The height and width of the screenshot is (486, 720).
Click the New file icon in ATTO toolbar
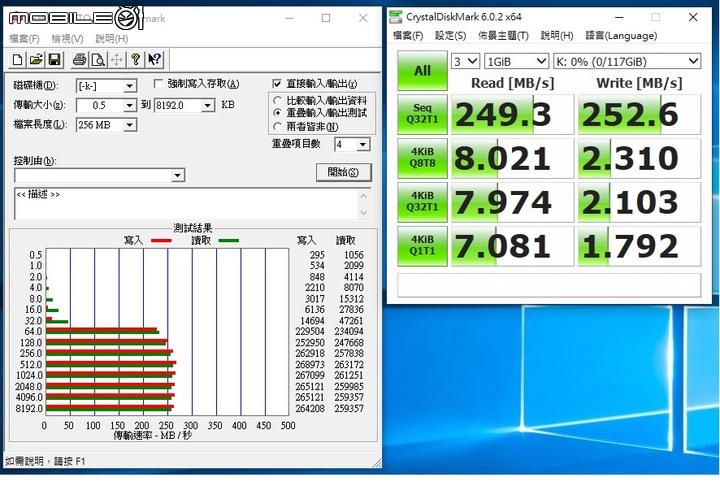click(x=17, y=60)
